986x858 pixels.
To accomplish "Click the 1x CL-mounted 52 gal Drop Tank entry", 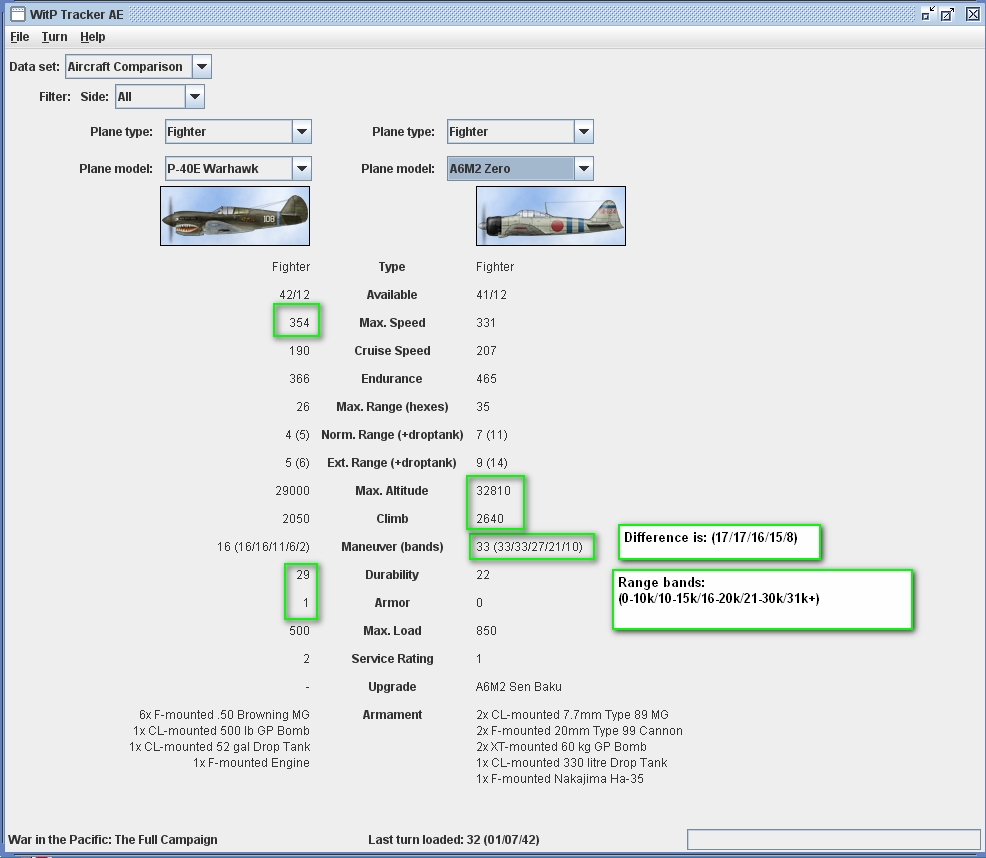I will 219,747.
